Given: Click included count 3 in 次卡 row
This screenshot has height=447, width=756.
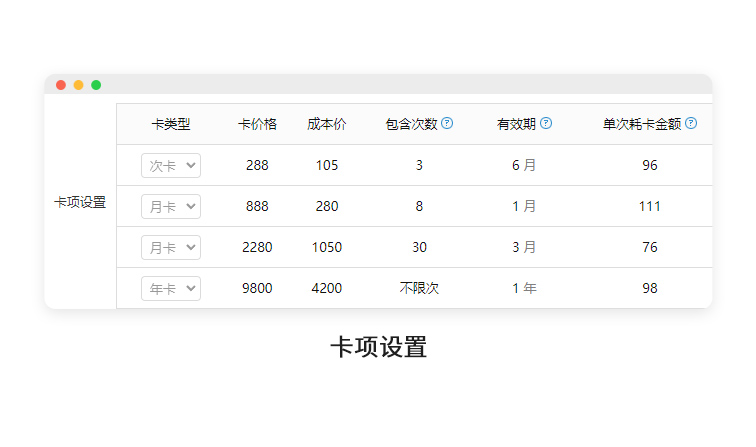Looking at the screenshot, I should [419, 165].
